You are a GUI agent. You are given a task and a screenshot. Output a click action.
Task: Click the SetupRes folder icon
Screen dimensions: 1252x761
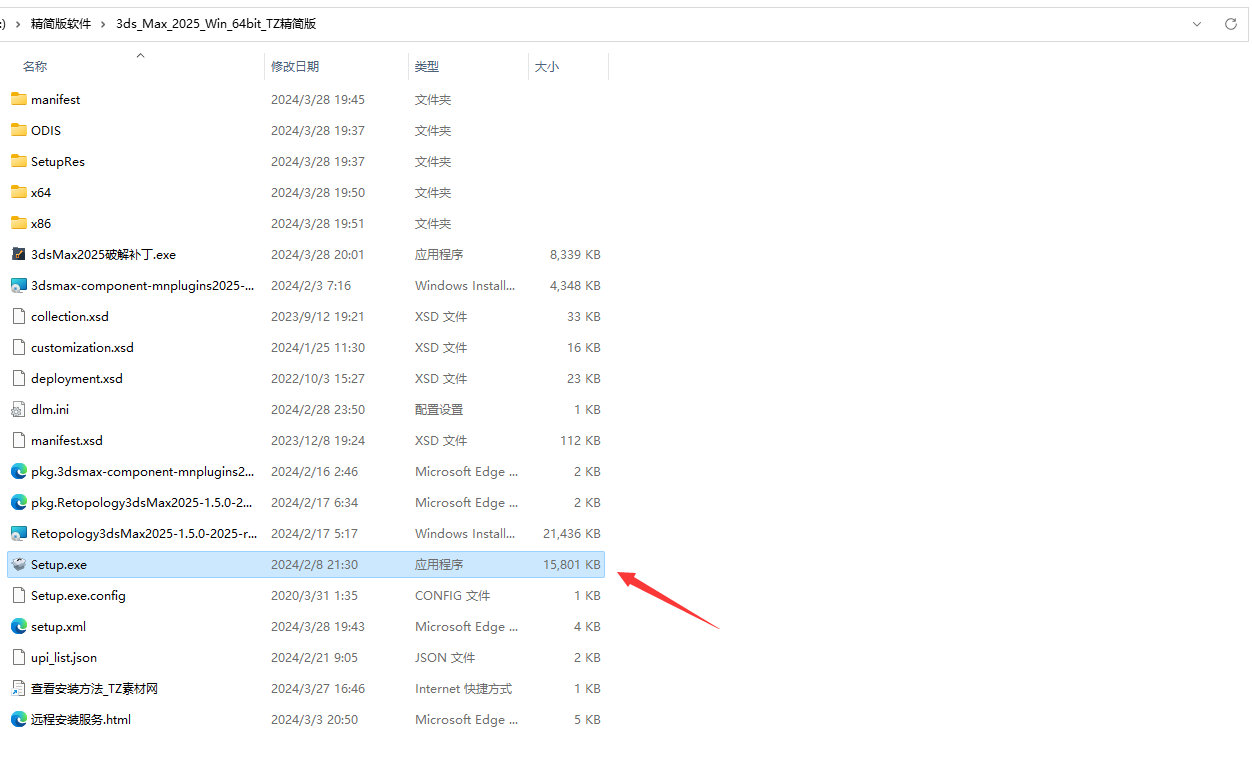pyautogui.click(x=18, y=161)
